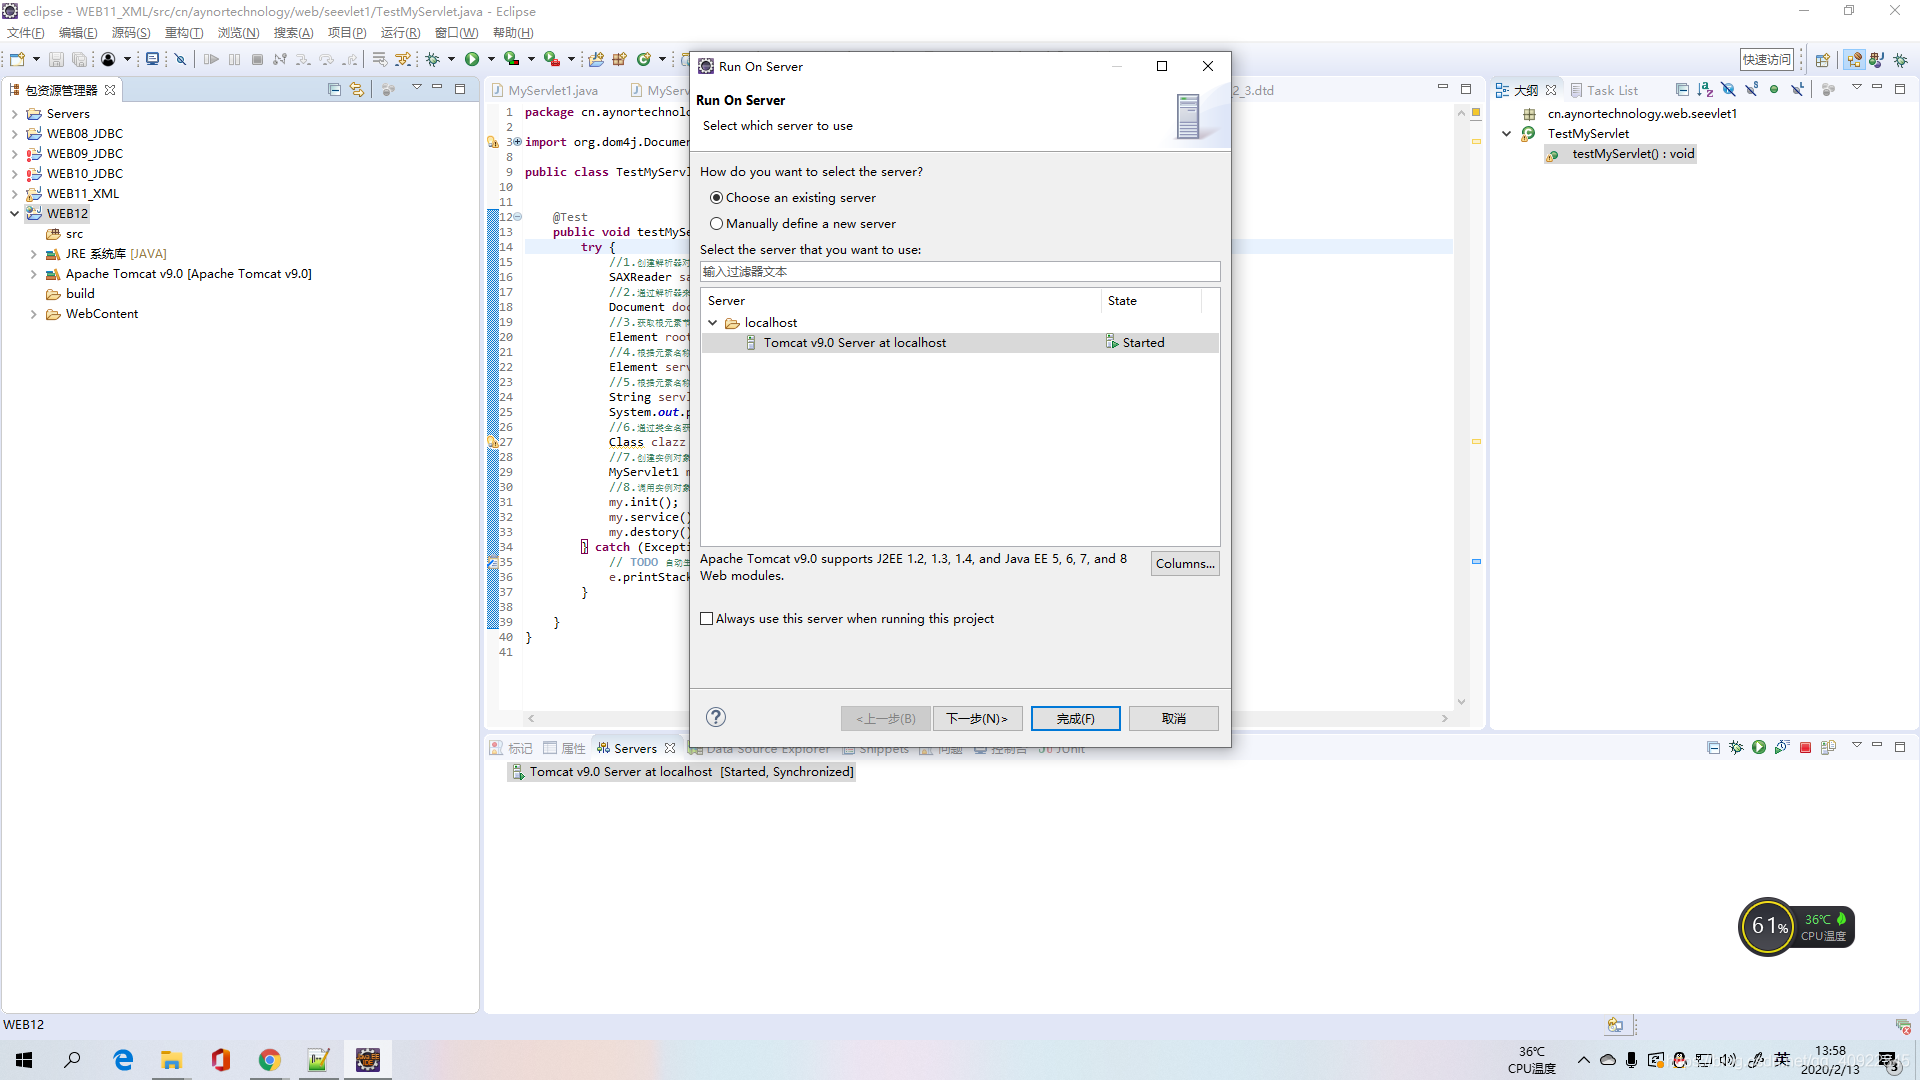The height and width of the screenshot is (1080, 1920).
Task: Click the Debug bug toolbar icon
Action: (x=433, y=60)
